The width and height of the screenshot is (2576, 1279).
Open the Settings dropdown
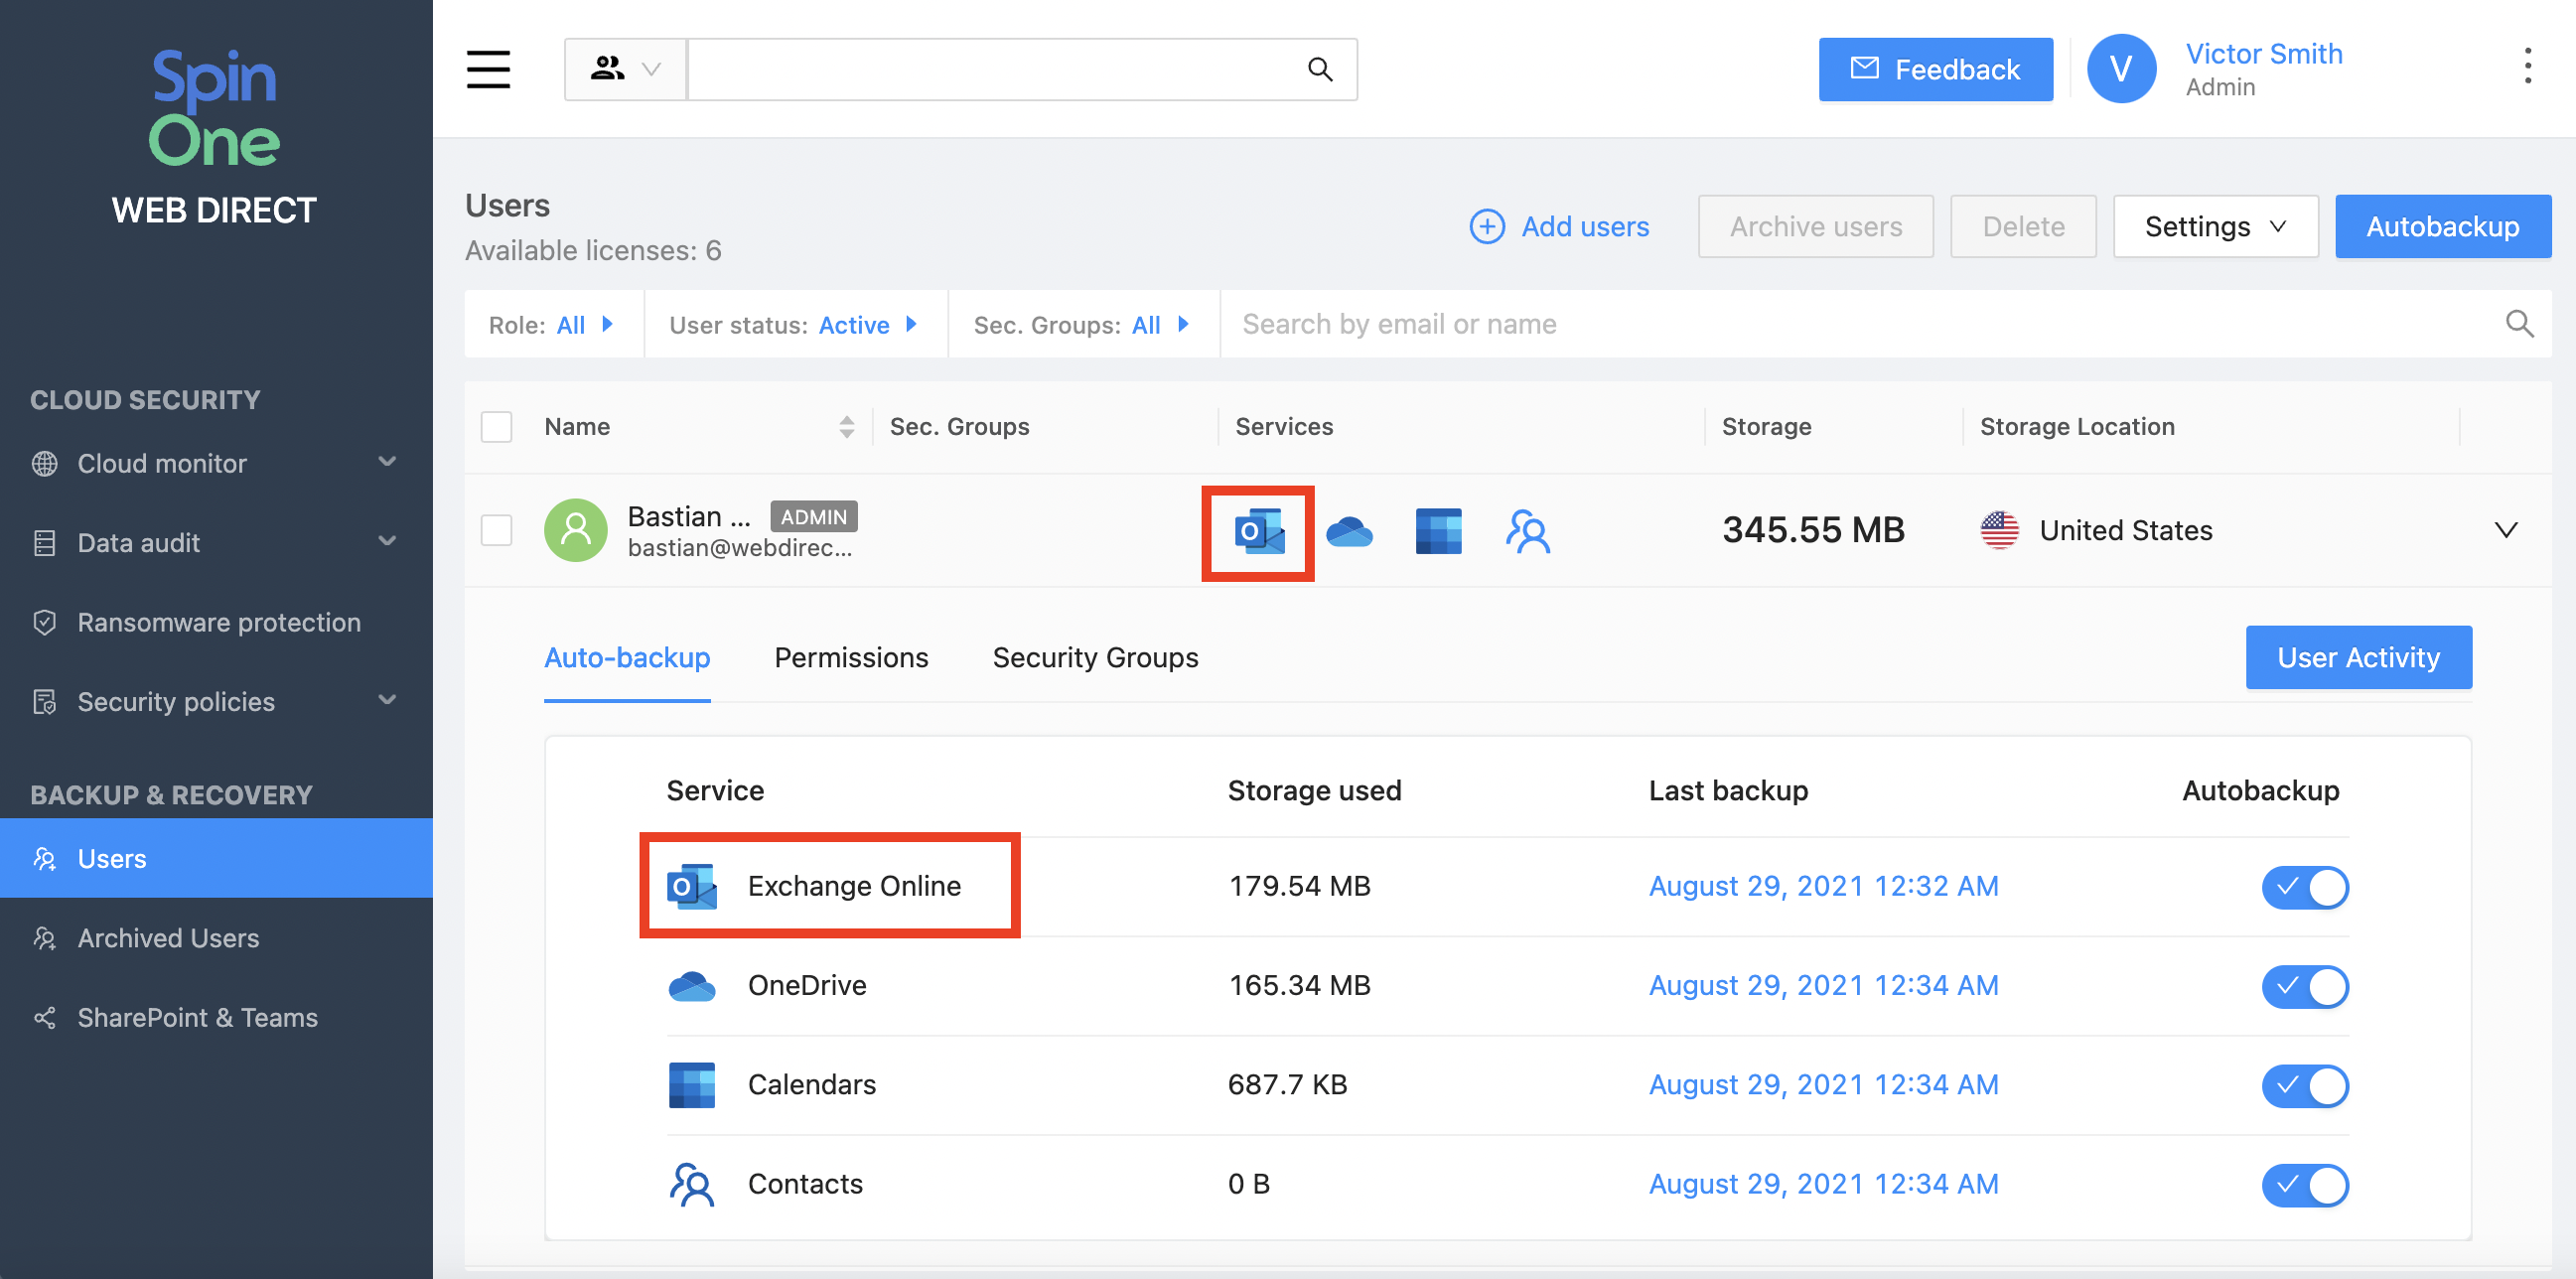2215,226
